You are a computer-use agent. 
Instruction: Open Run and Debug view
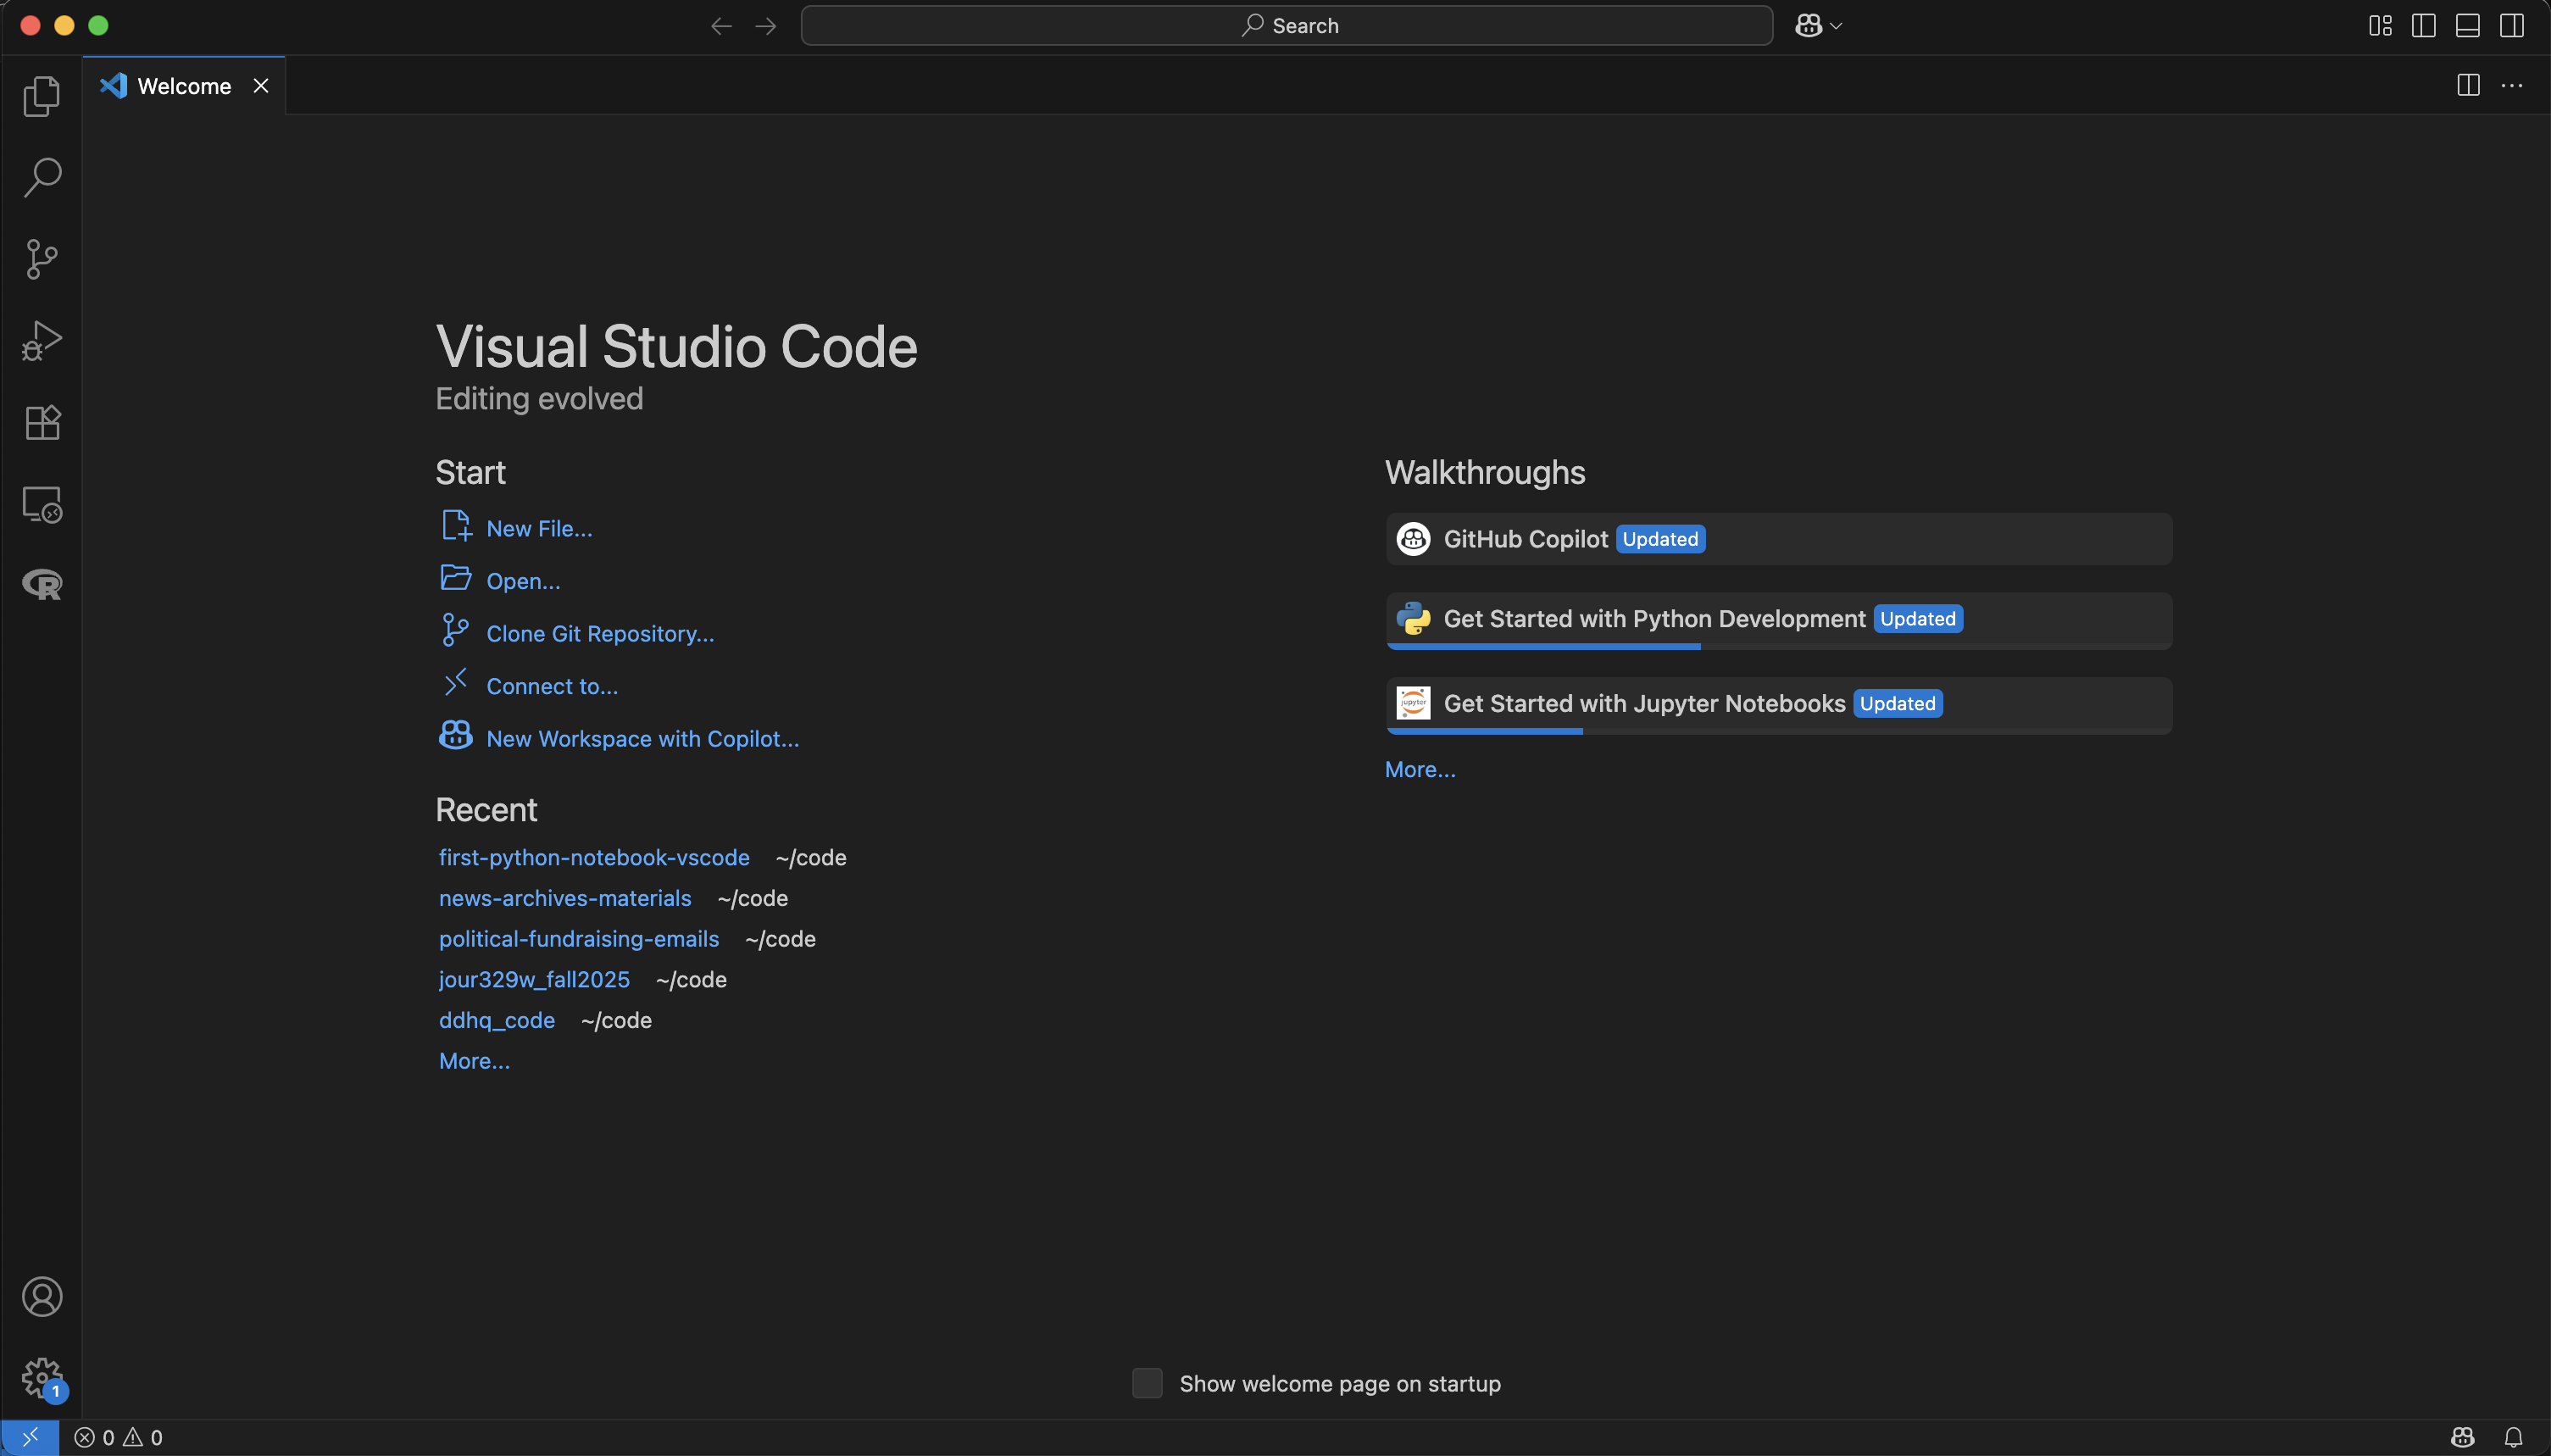tap(41, 341)
